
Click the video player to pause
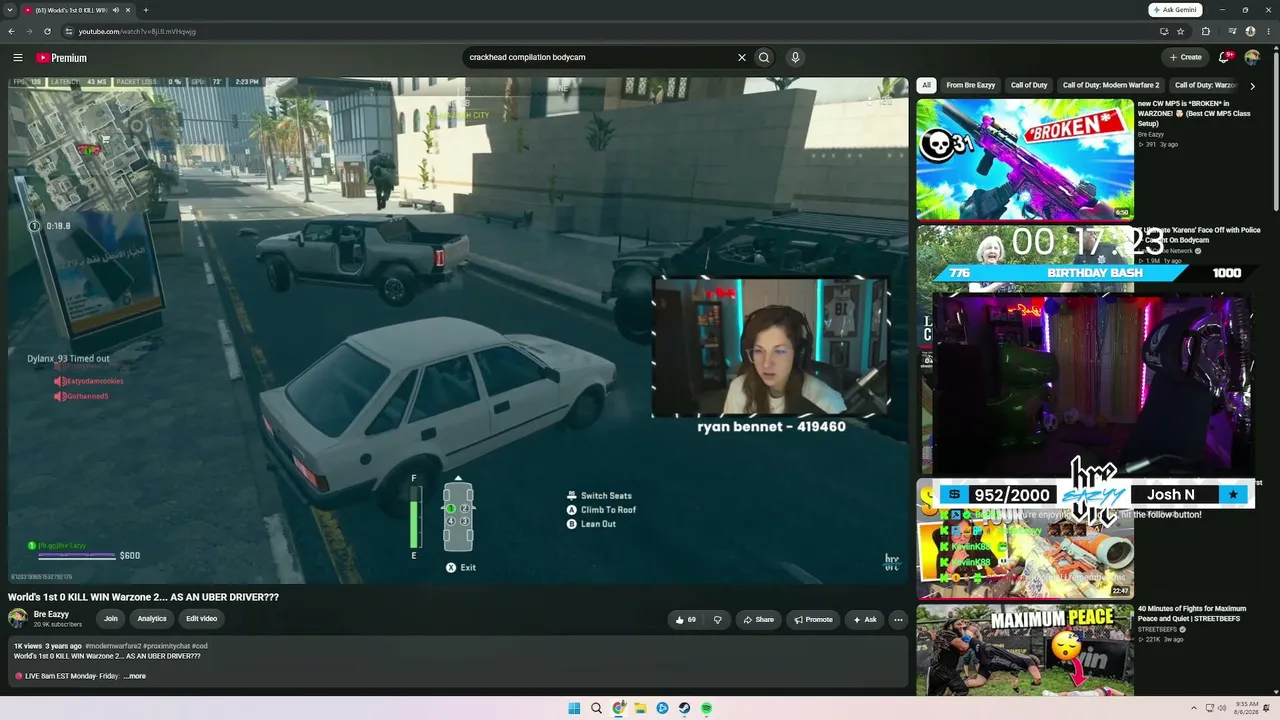coord(458,330)
